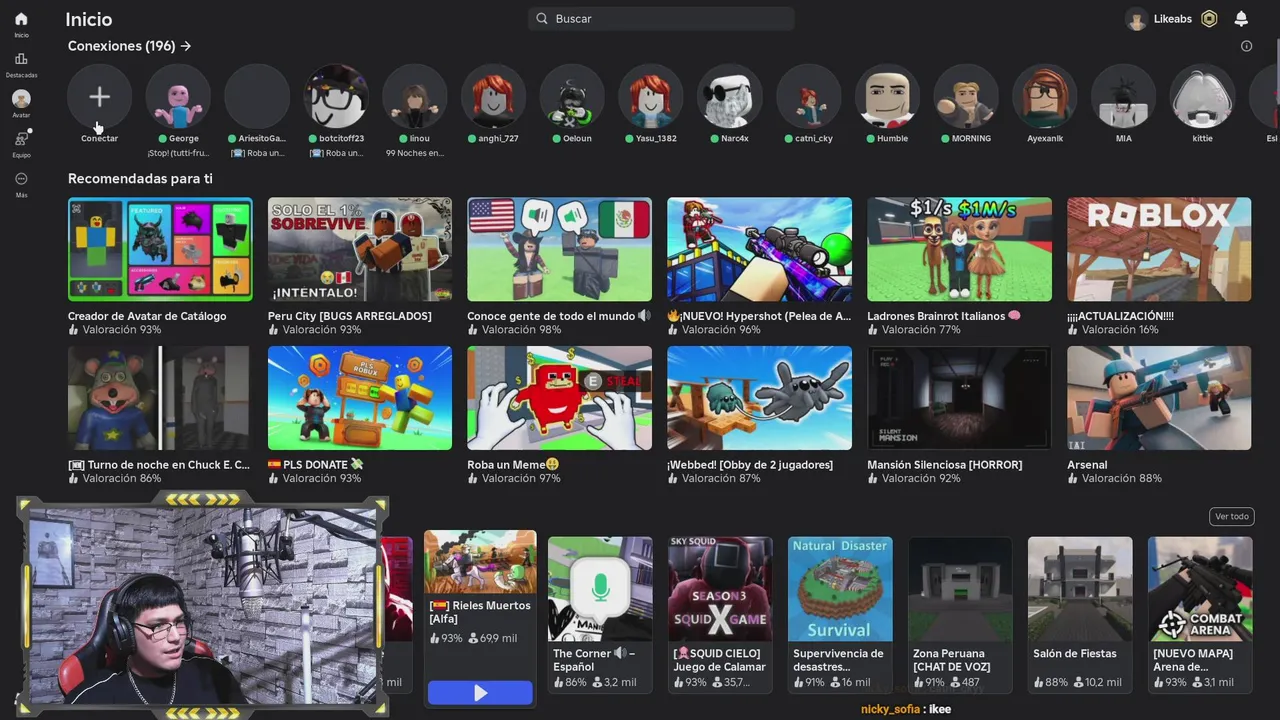Open the Avatar sidebar icon
The height and width of the screenshot is (720, 1280).
21,99
